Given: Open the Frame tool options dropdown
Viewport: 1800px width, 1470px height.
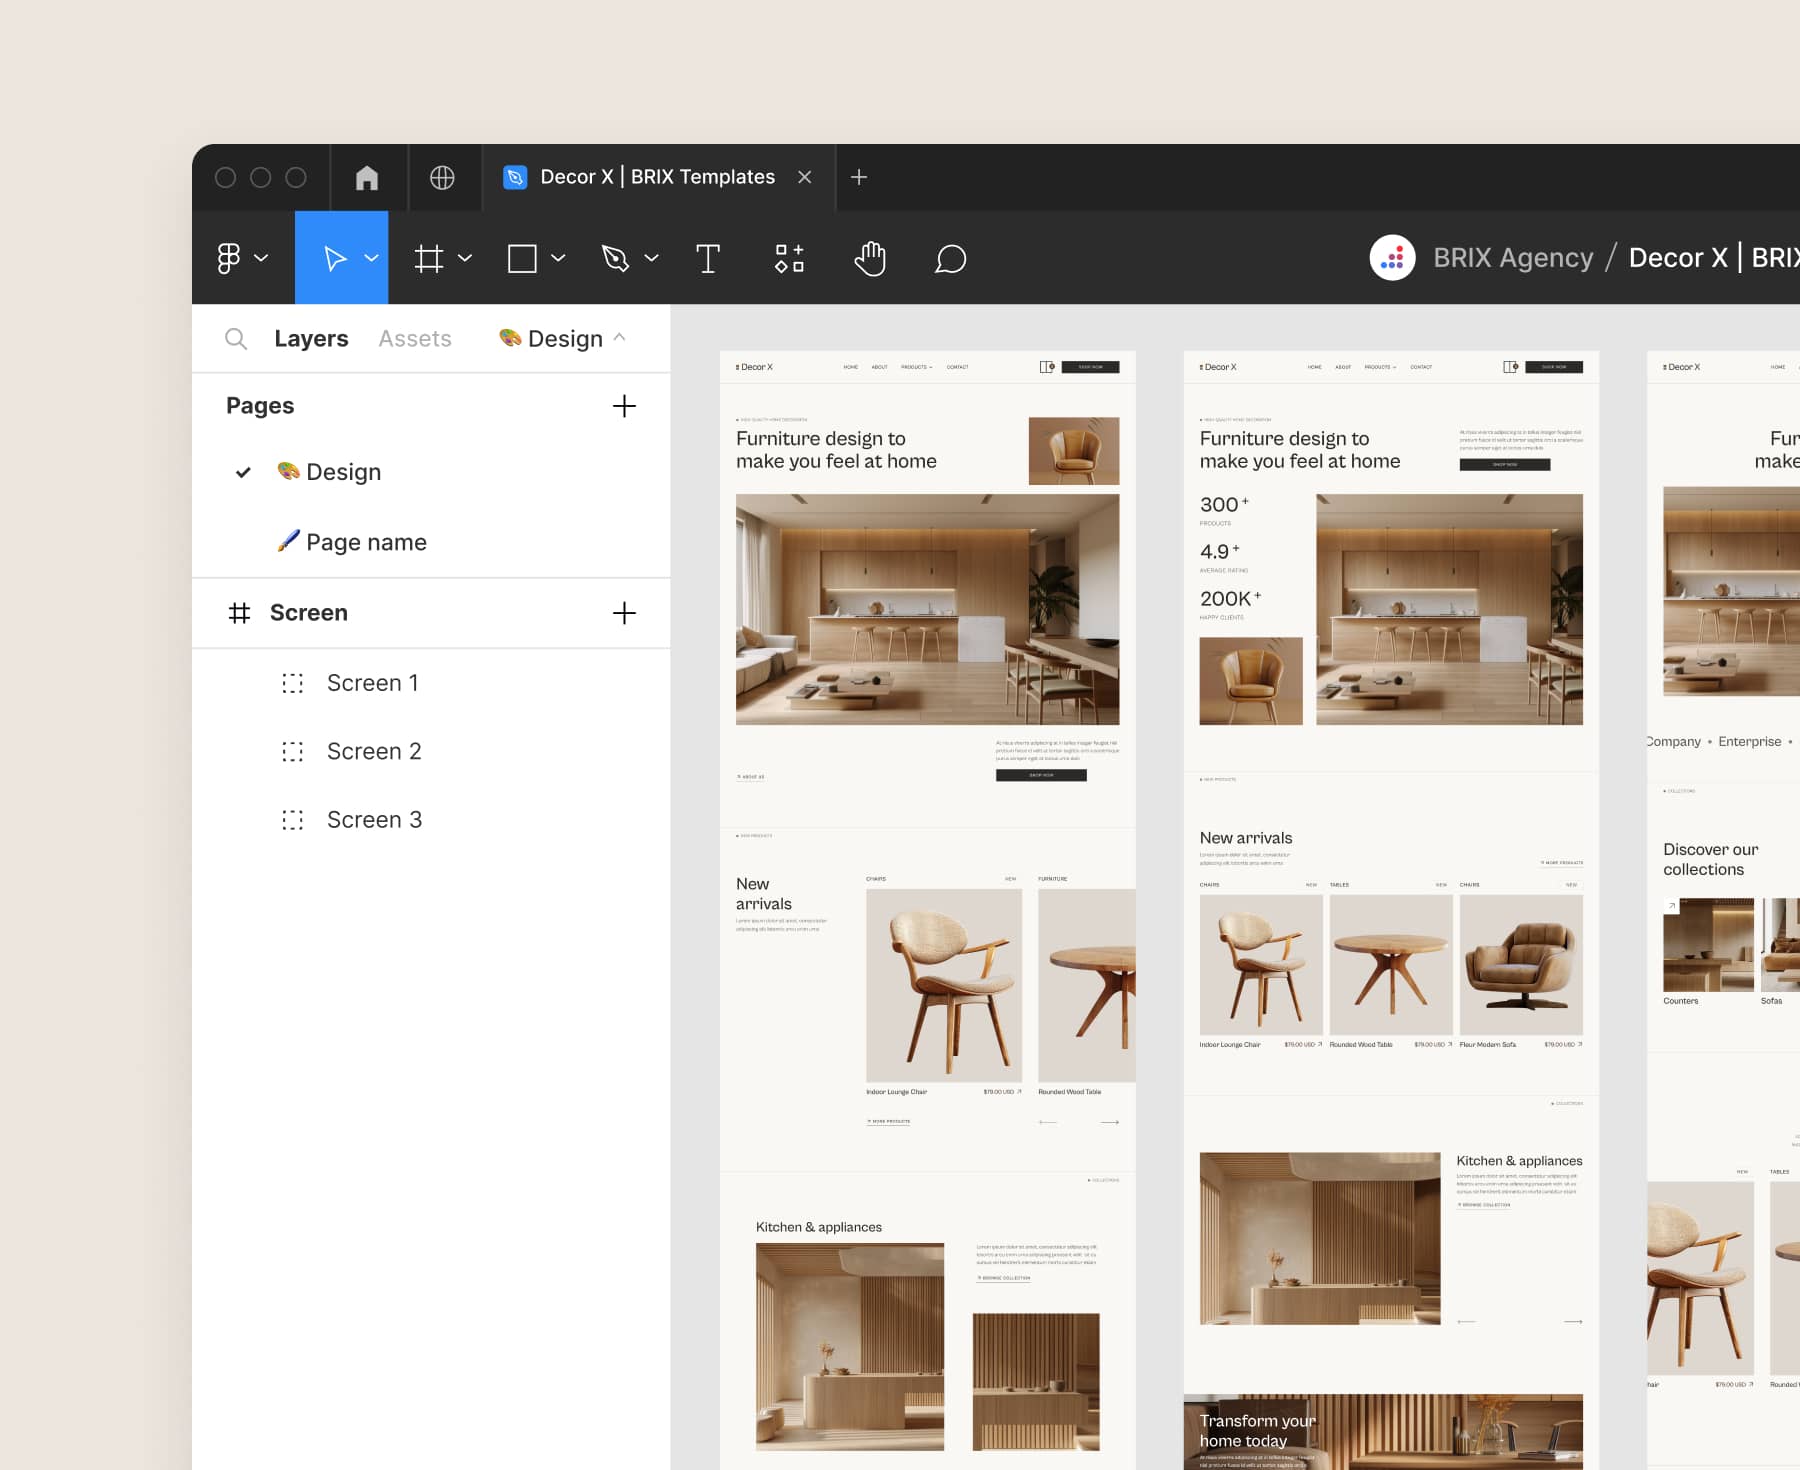Looking at the screenshot, I should tap(465, 258).
